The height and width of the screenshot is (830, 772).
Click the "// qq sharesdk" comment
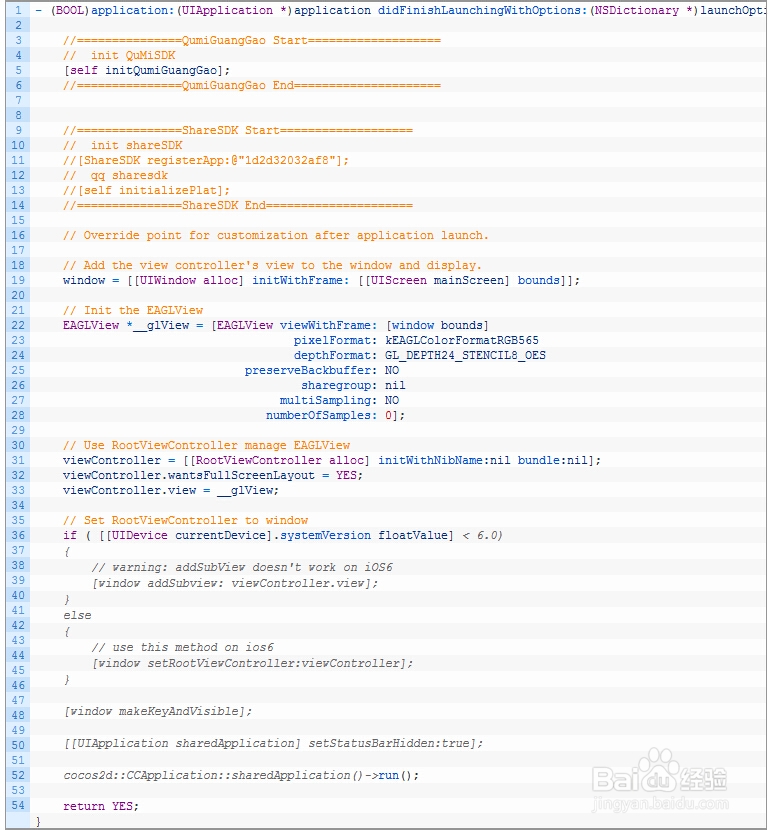coord(115,175)
